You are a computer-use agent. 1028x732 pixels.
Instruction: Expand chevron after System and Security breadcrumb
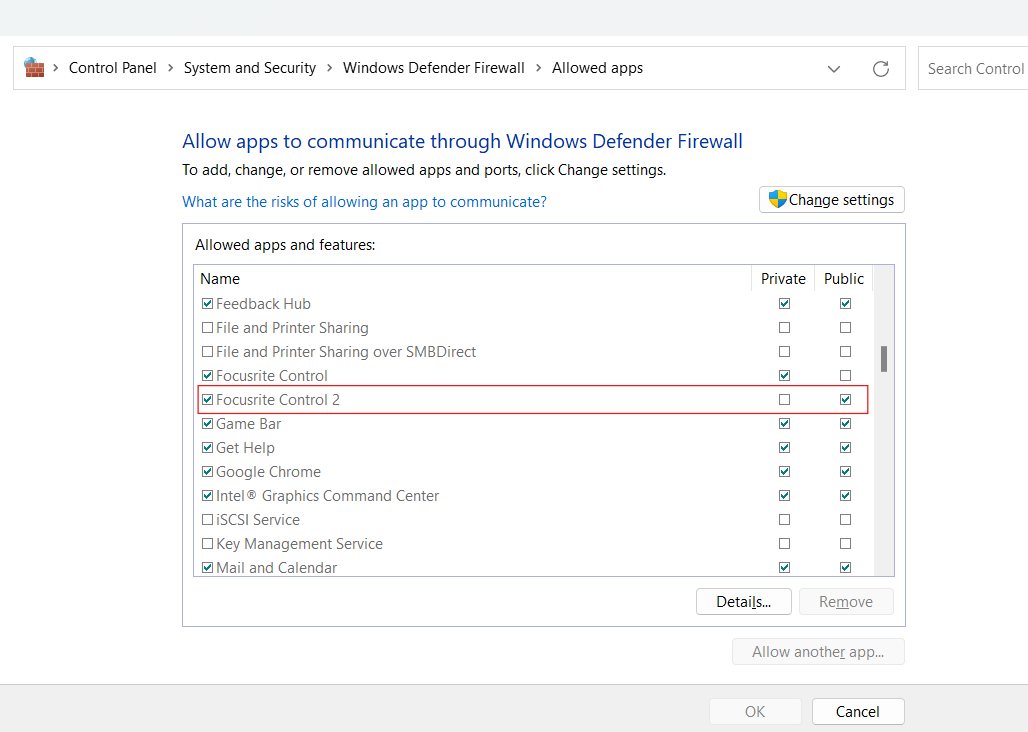[329, 68]
